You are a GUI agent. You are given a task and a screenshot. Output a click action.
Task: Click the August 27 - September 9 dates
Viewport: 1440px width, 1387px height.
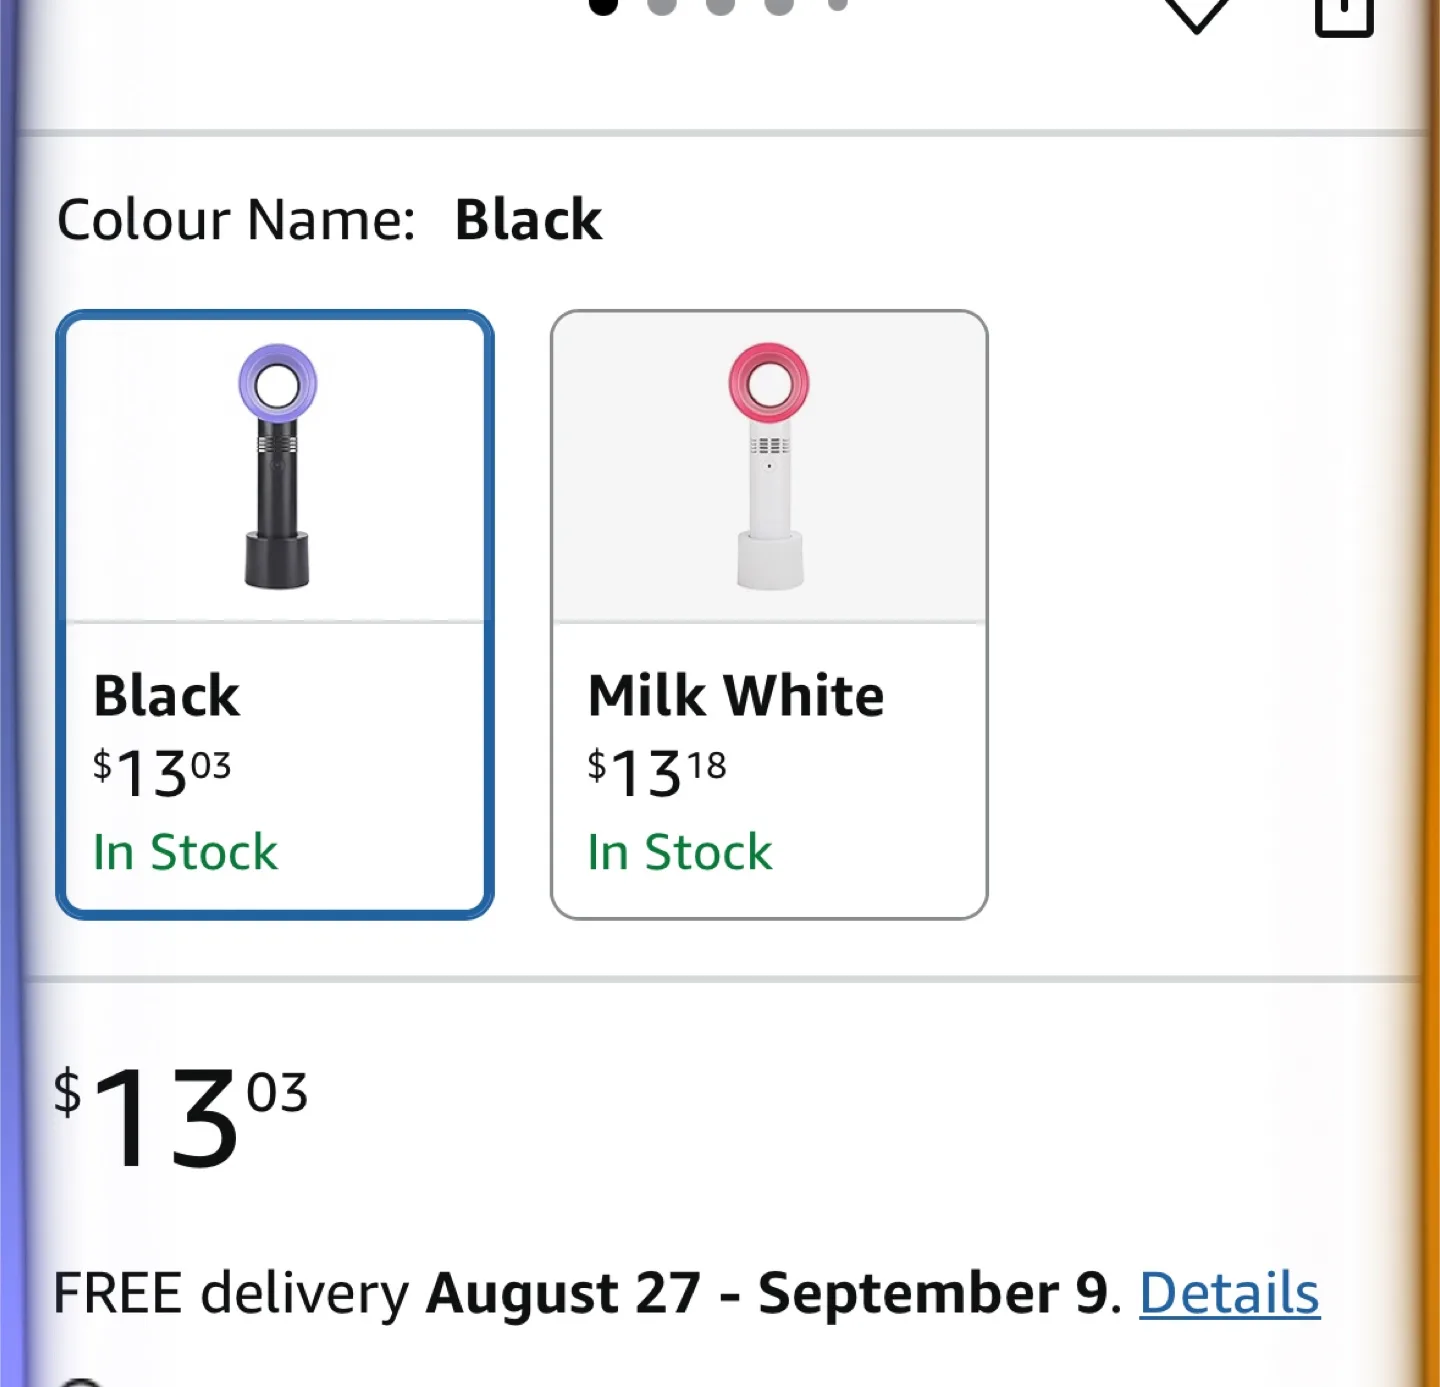click(x=768, y=1293)
